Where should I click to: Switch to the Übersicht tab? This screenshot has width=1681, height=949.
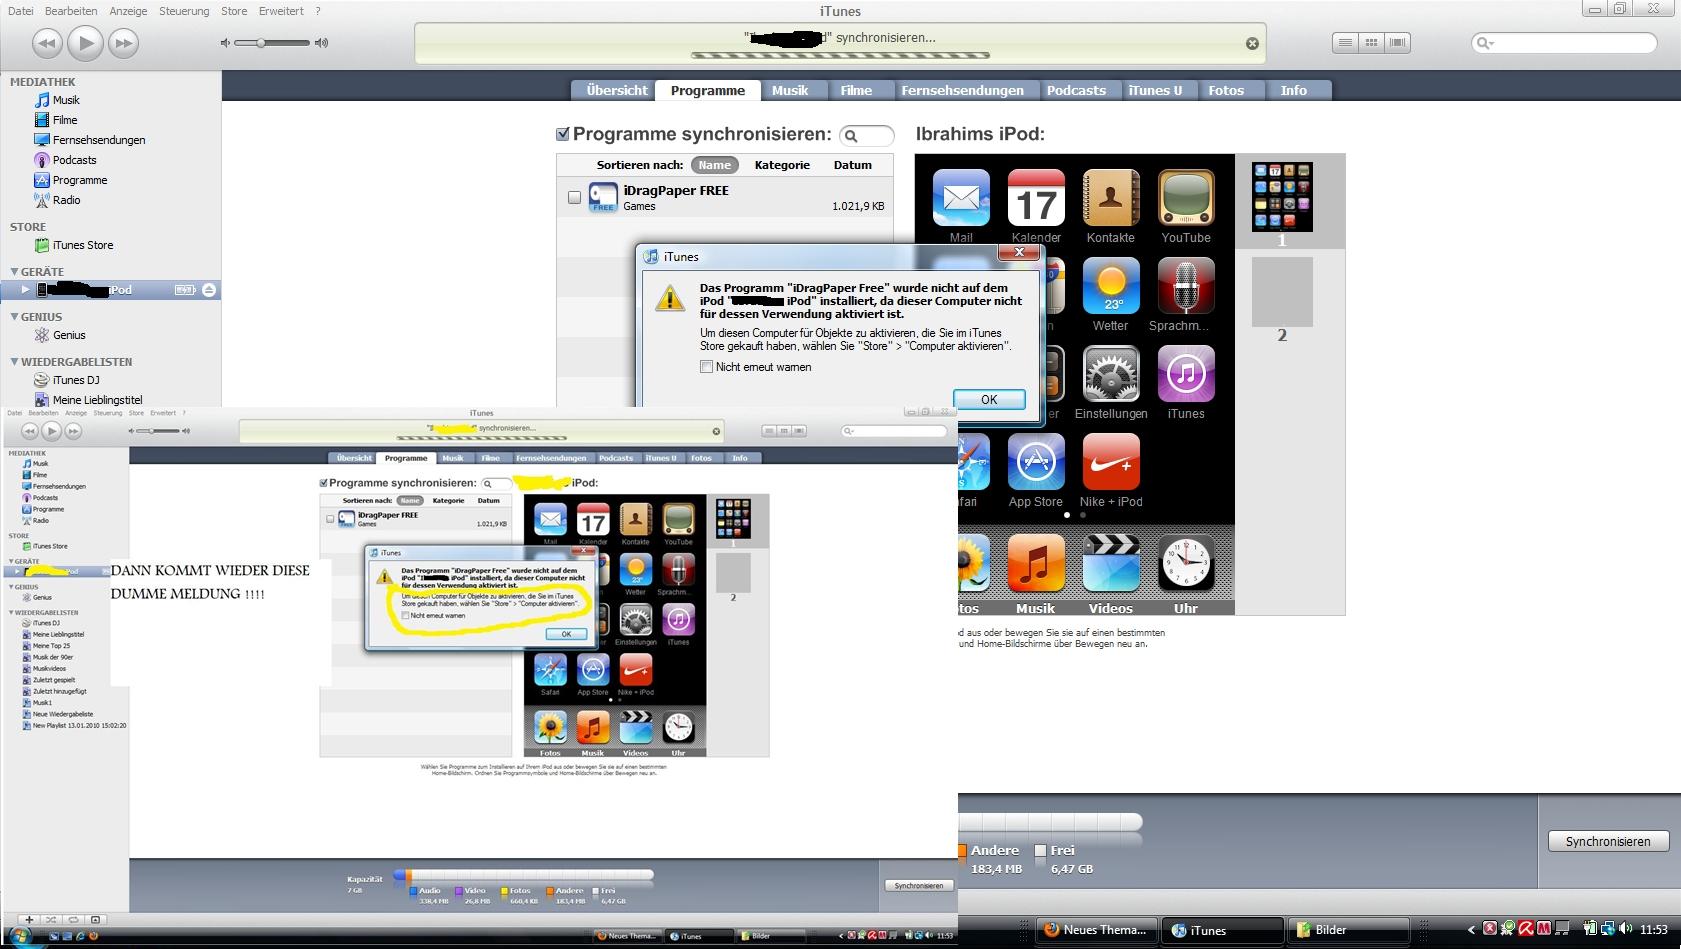[x=617, y=90]
